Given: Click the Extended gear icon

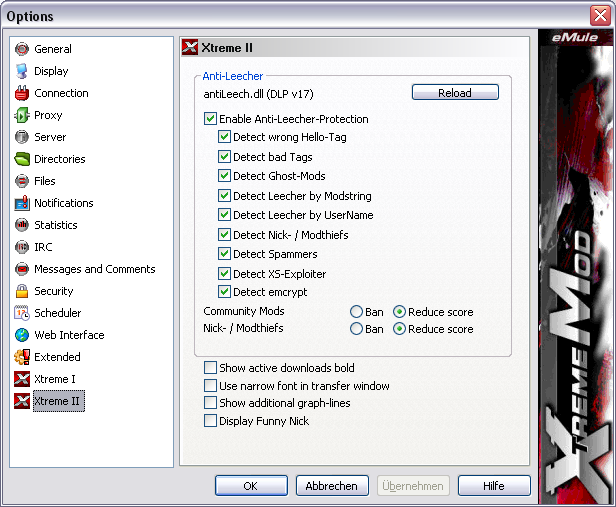Looking at the screenshot, I should [22, 357].
